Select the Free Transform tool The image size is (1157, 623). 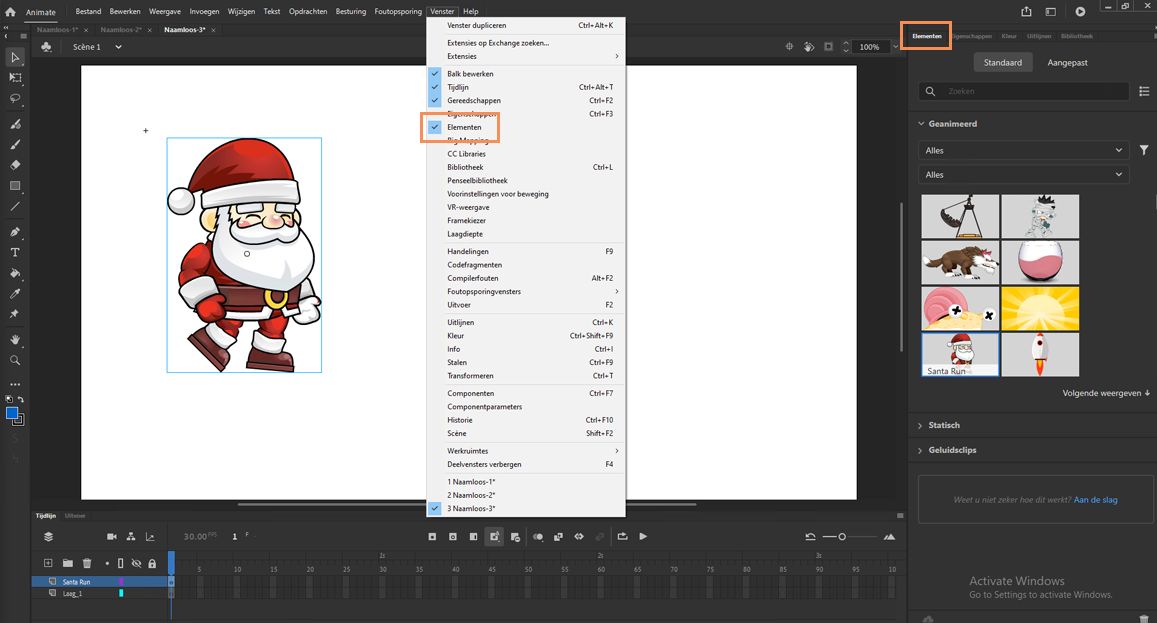(15, 78)
